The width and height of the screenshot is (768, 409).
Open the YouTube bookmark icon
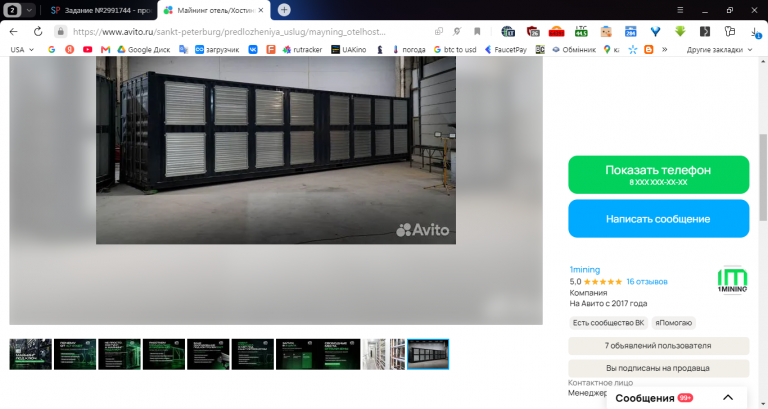[87, 49]
